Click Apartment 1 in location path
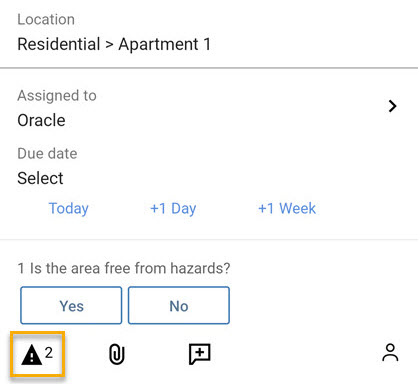Screen dimensions: 418x384 tap(165, 44)
